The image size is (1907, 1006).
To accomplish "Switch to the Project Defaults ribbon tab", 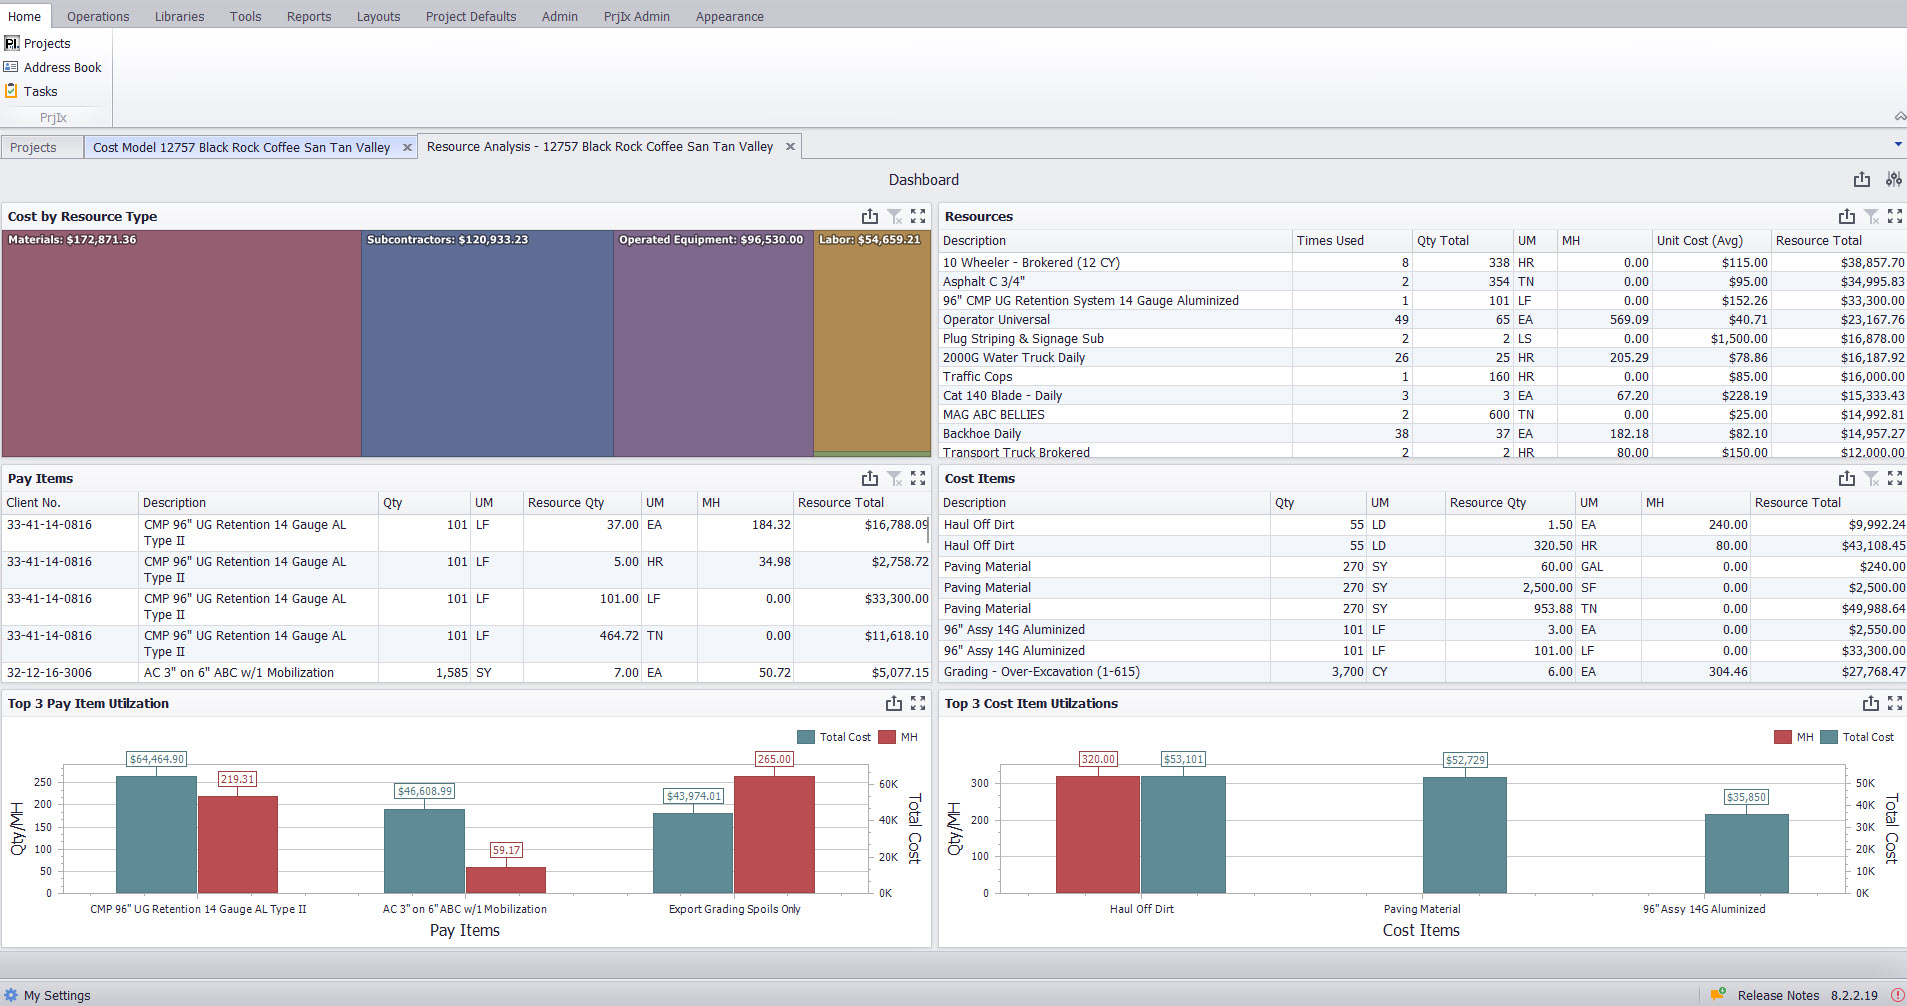I will click(471, 16).
